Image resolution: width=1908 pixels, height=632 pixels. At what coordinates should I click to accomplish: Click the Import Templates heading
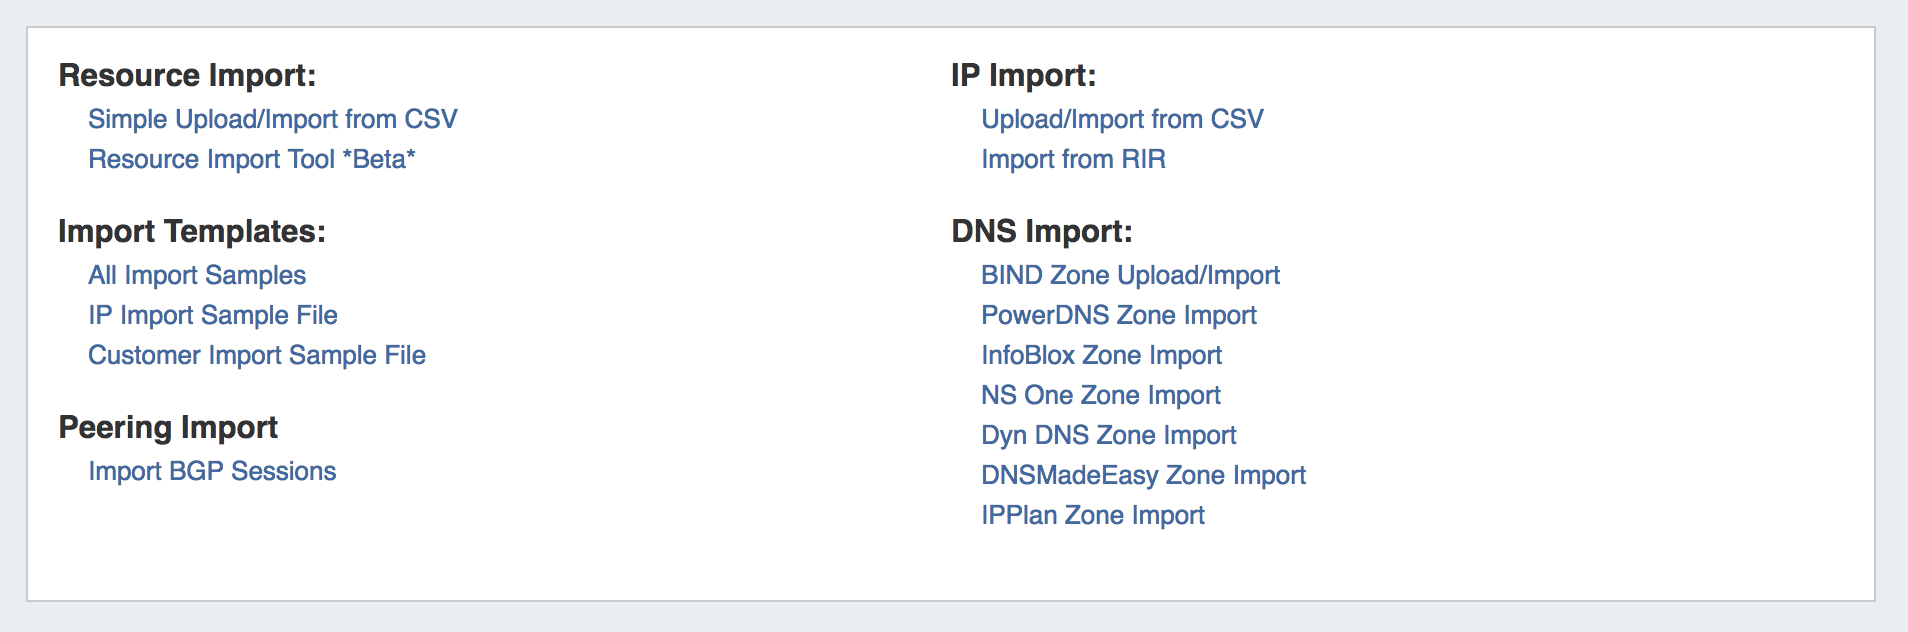[x=192, y=231]
